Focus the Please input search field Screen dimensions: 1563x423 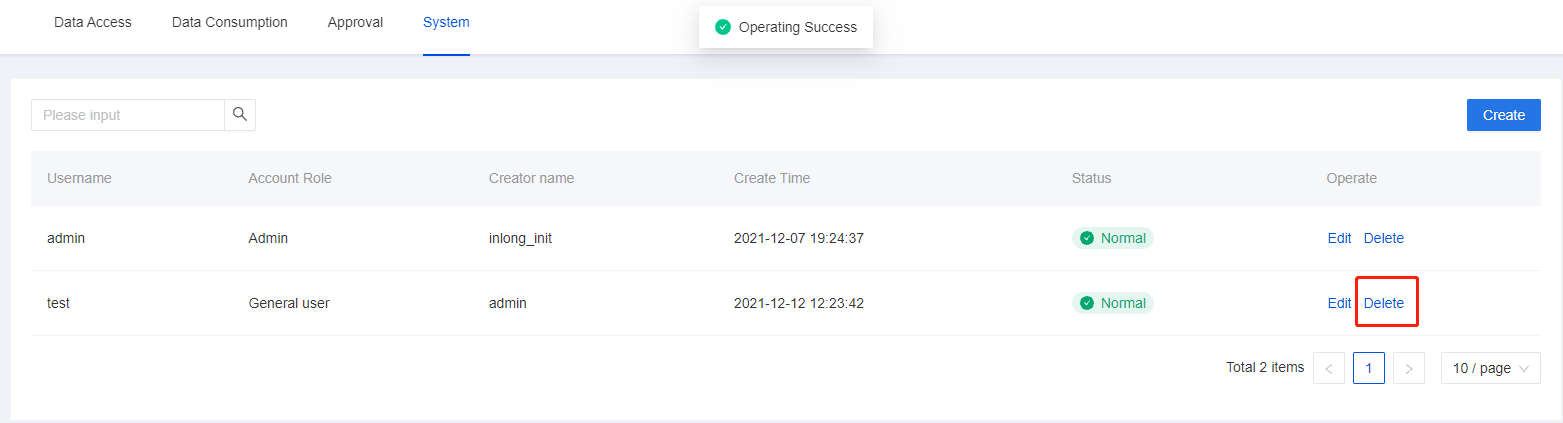[128, 115]
